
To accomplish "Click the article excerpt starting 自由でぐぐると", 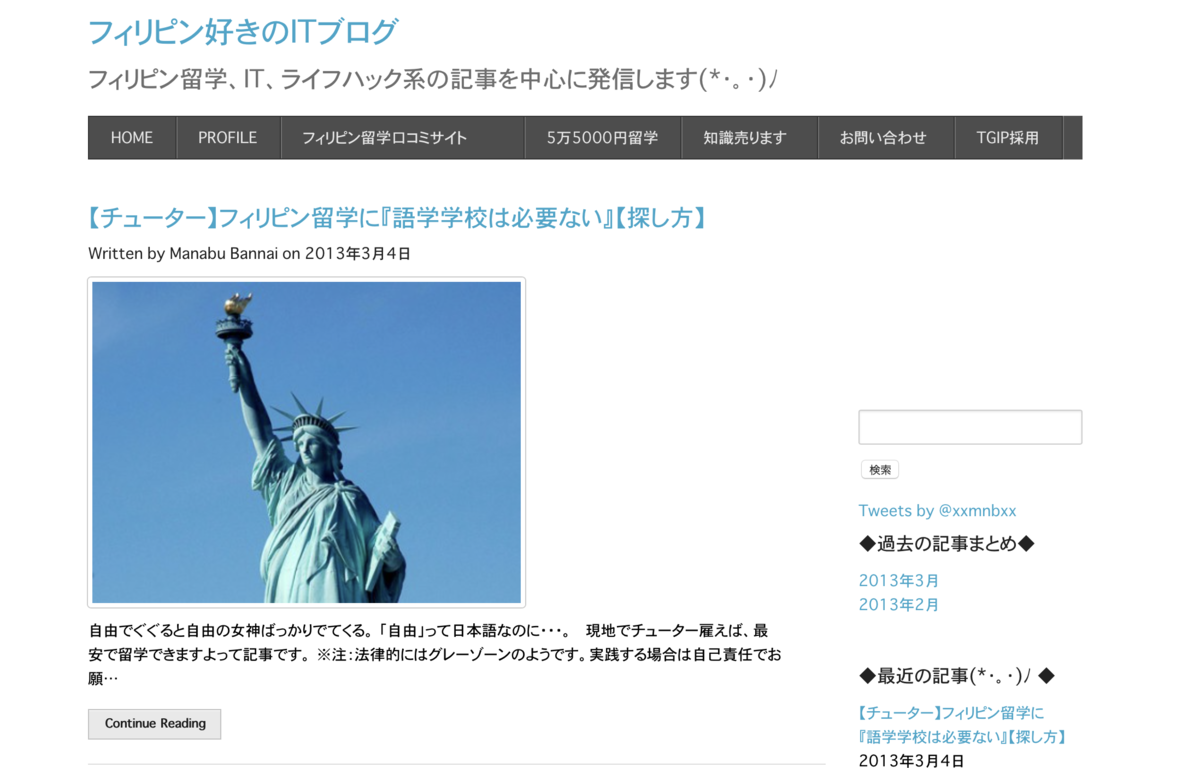I will point(435,655).
